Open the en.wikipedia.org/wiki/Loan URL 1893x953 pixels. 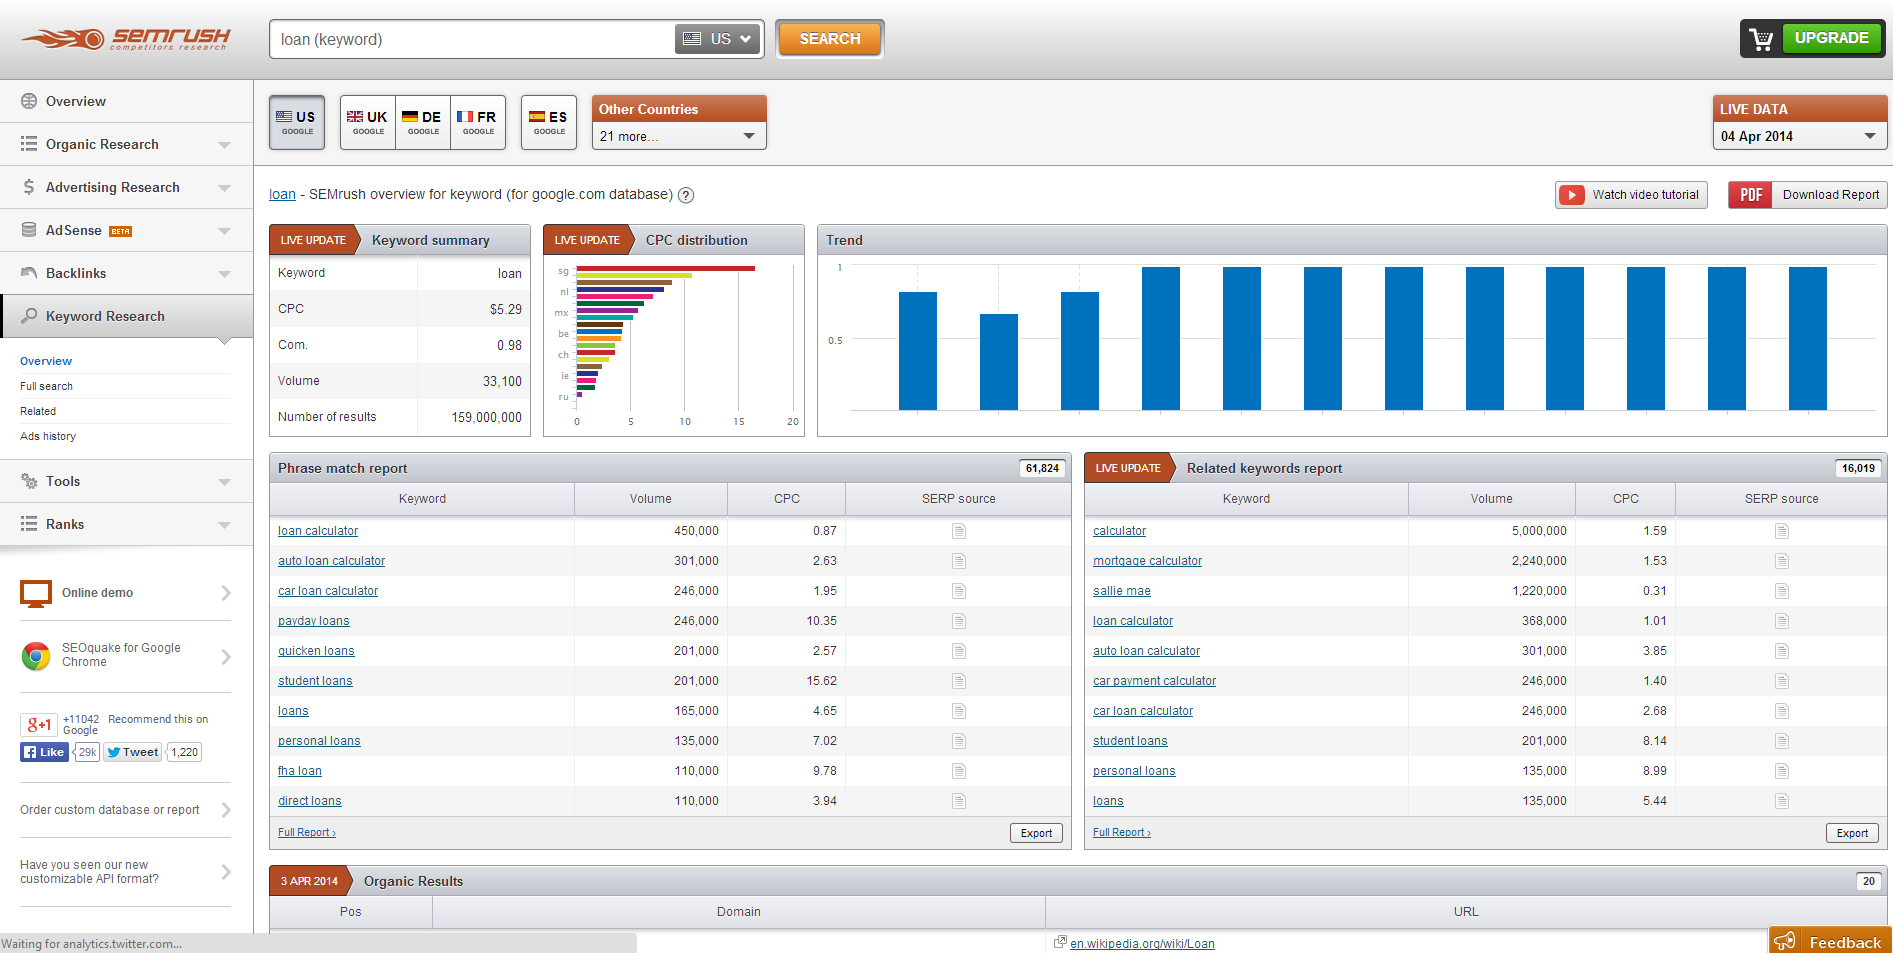1142,943
